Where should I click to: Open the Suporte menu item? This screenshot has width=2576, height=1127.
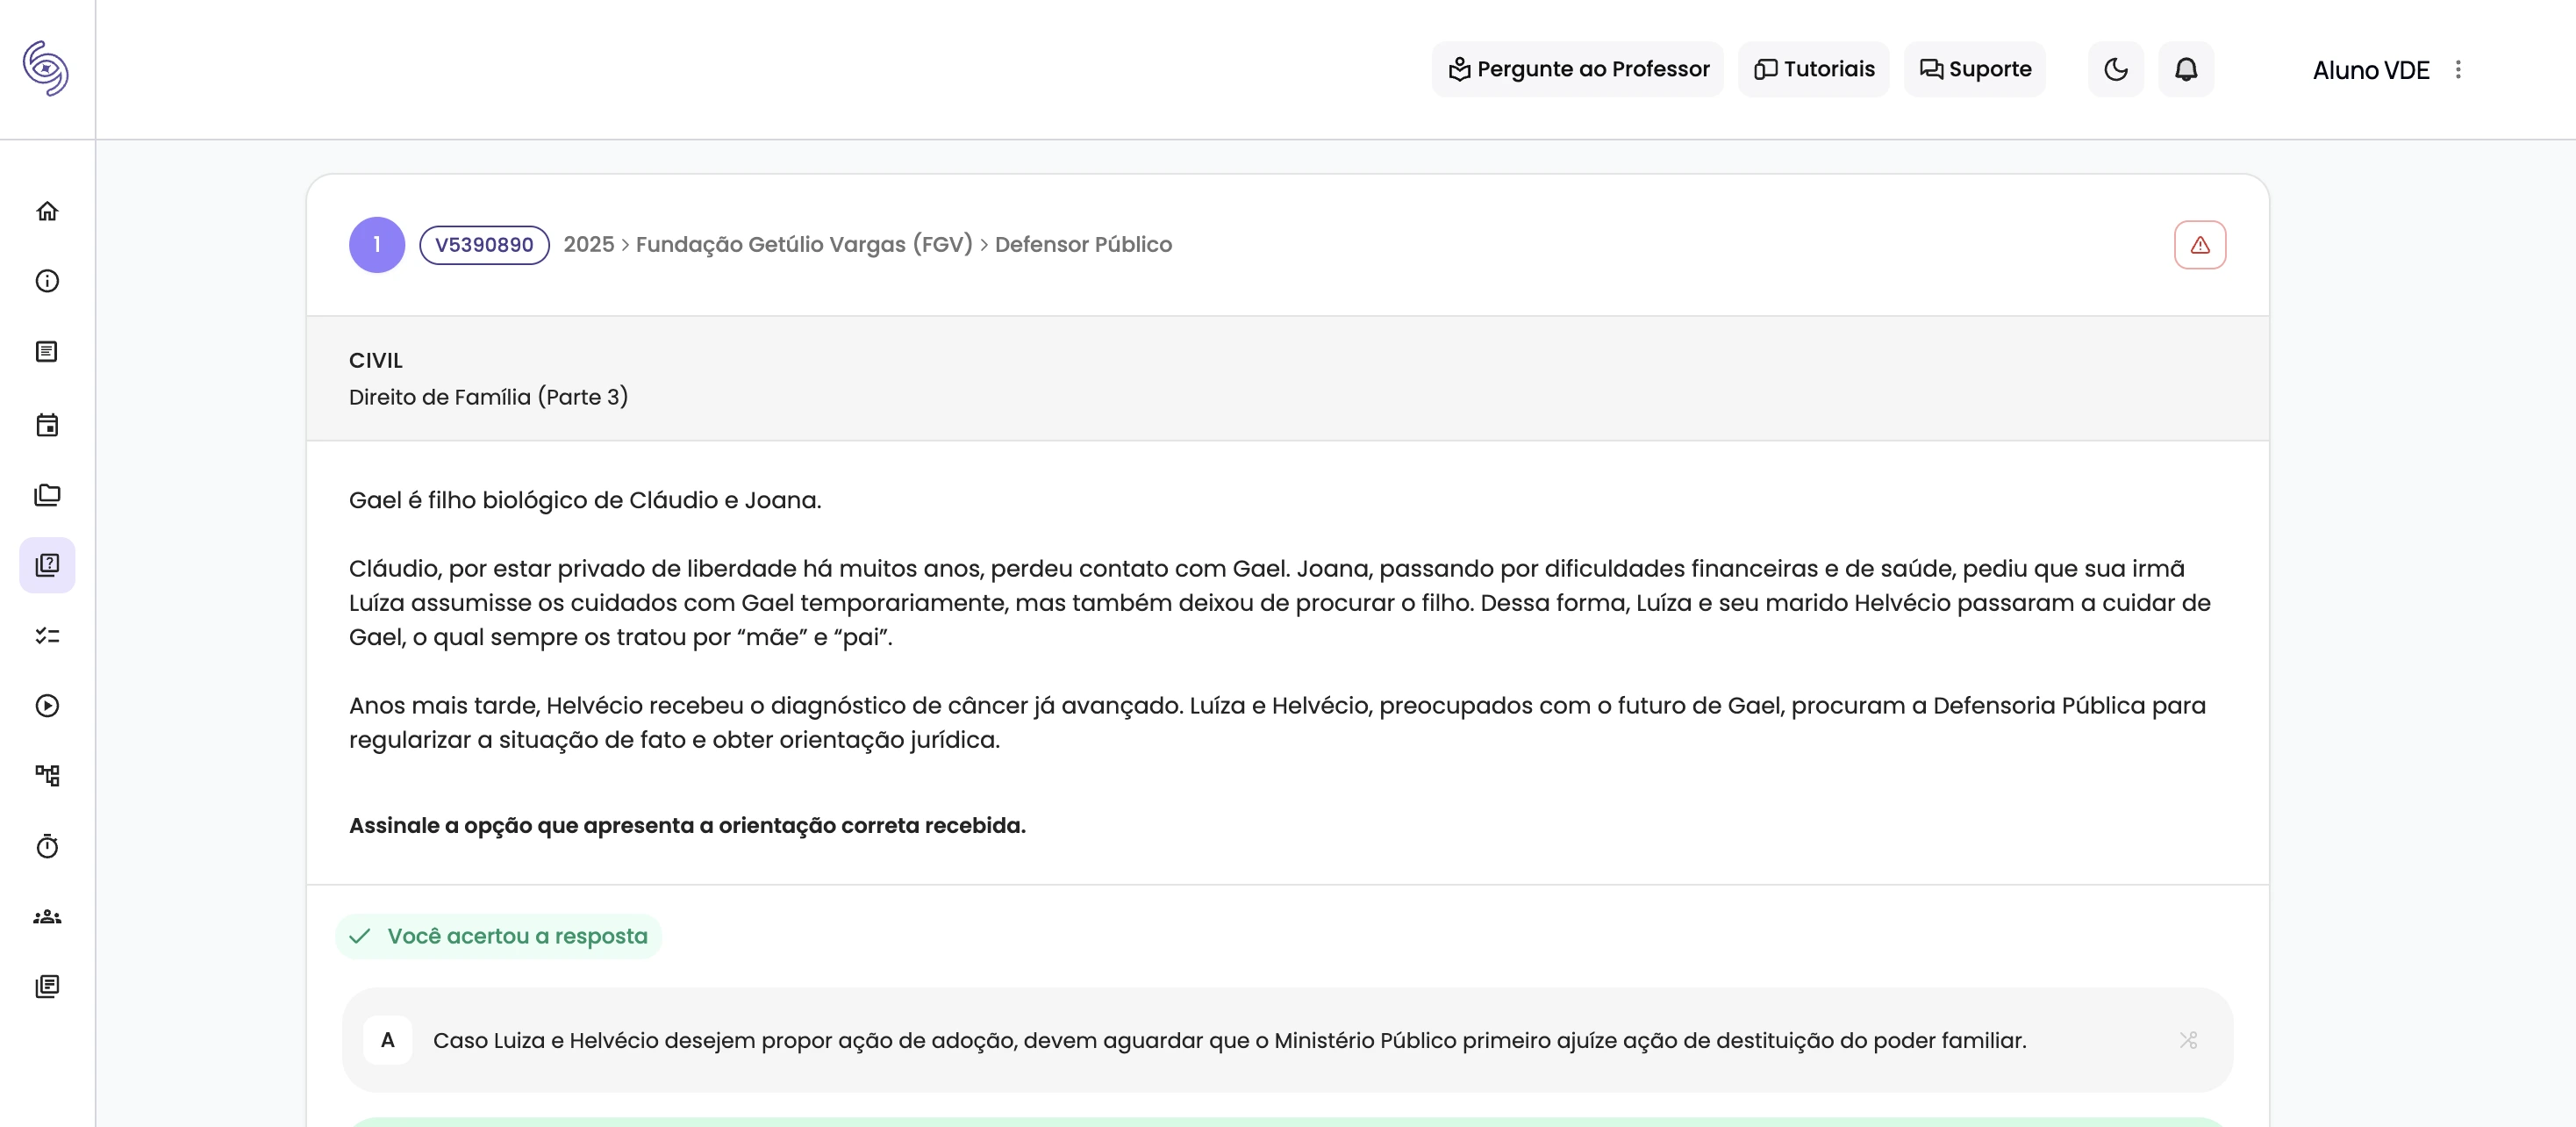(1974, 69)
